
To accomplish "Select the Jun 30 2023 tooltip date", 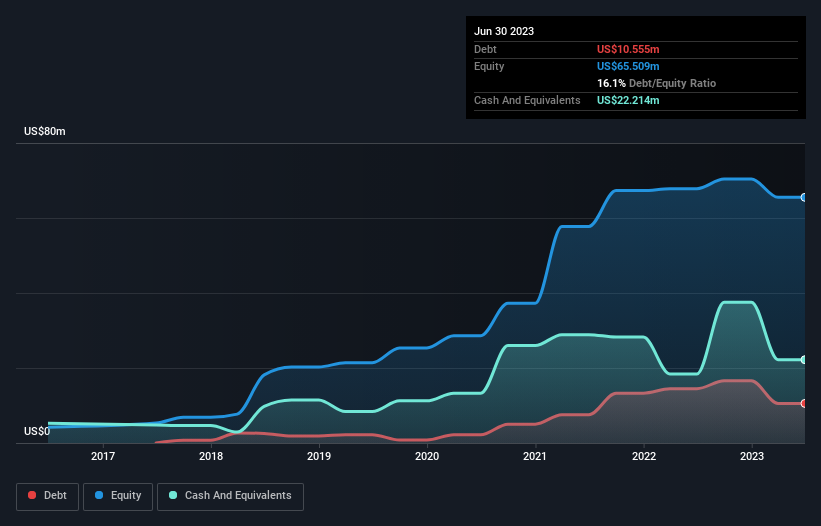I will pos(504,31).
